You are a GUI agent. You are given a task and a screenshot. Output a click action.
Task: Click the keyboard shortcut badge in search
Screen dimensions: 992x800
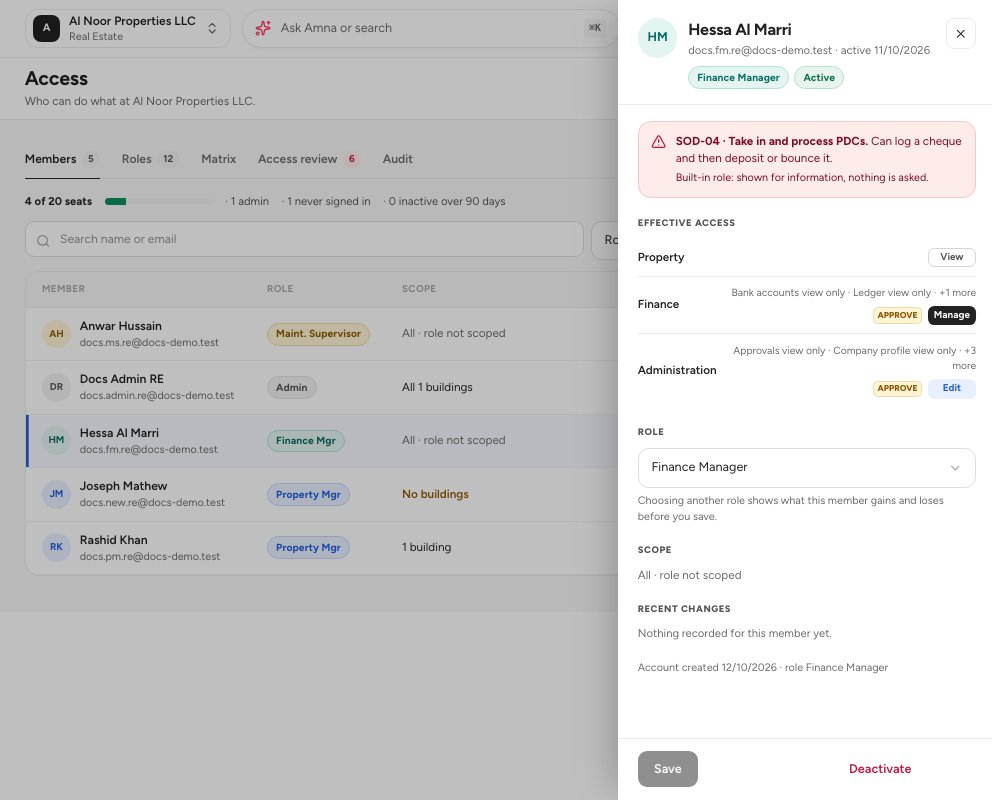[x=595, y=28]
